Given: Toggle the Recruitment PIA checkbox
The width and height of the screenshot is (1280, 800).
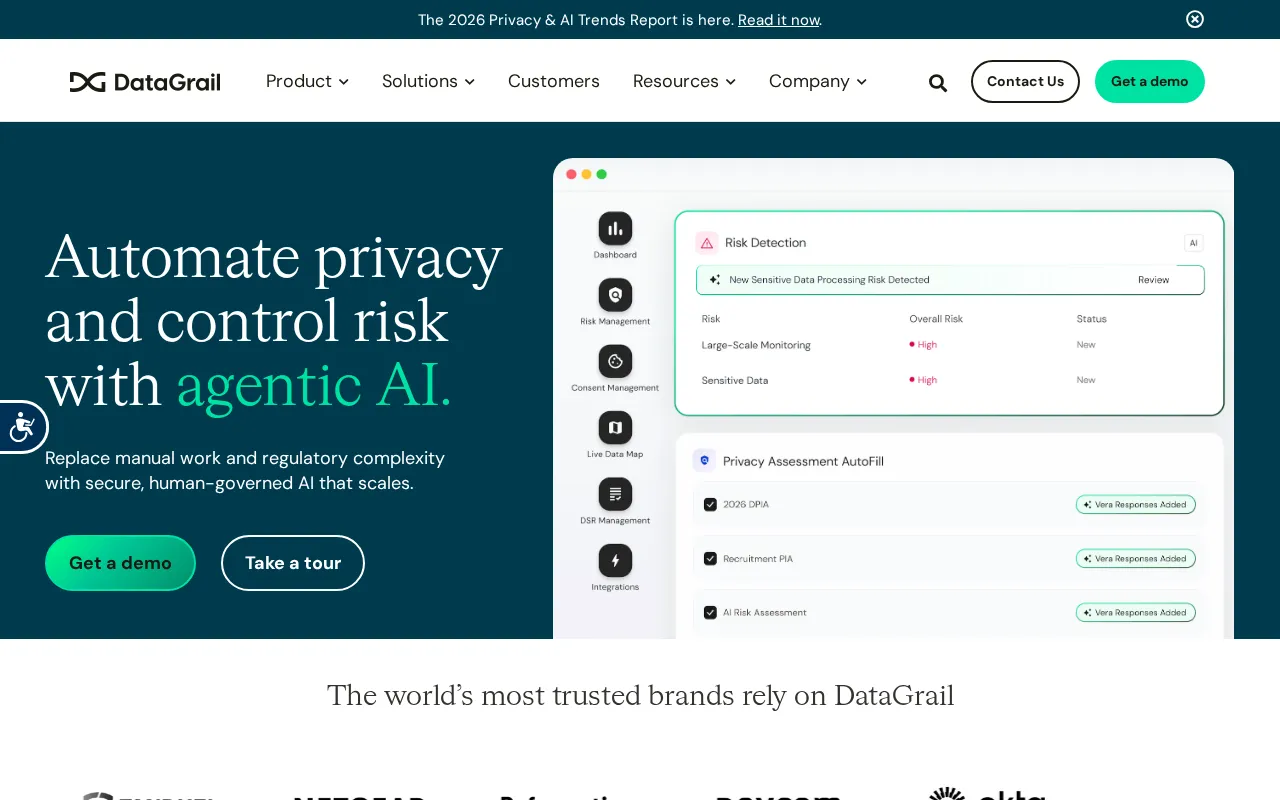Looking at the screenshot, I should [710, 559].
